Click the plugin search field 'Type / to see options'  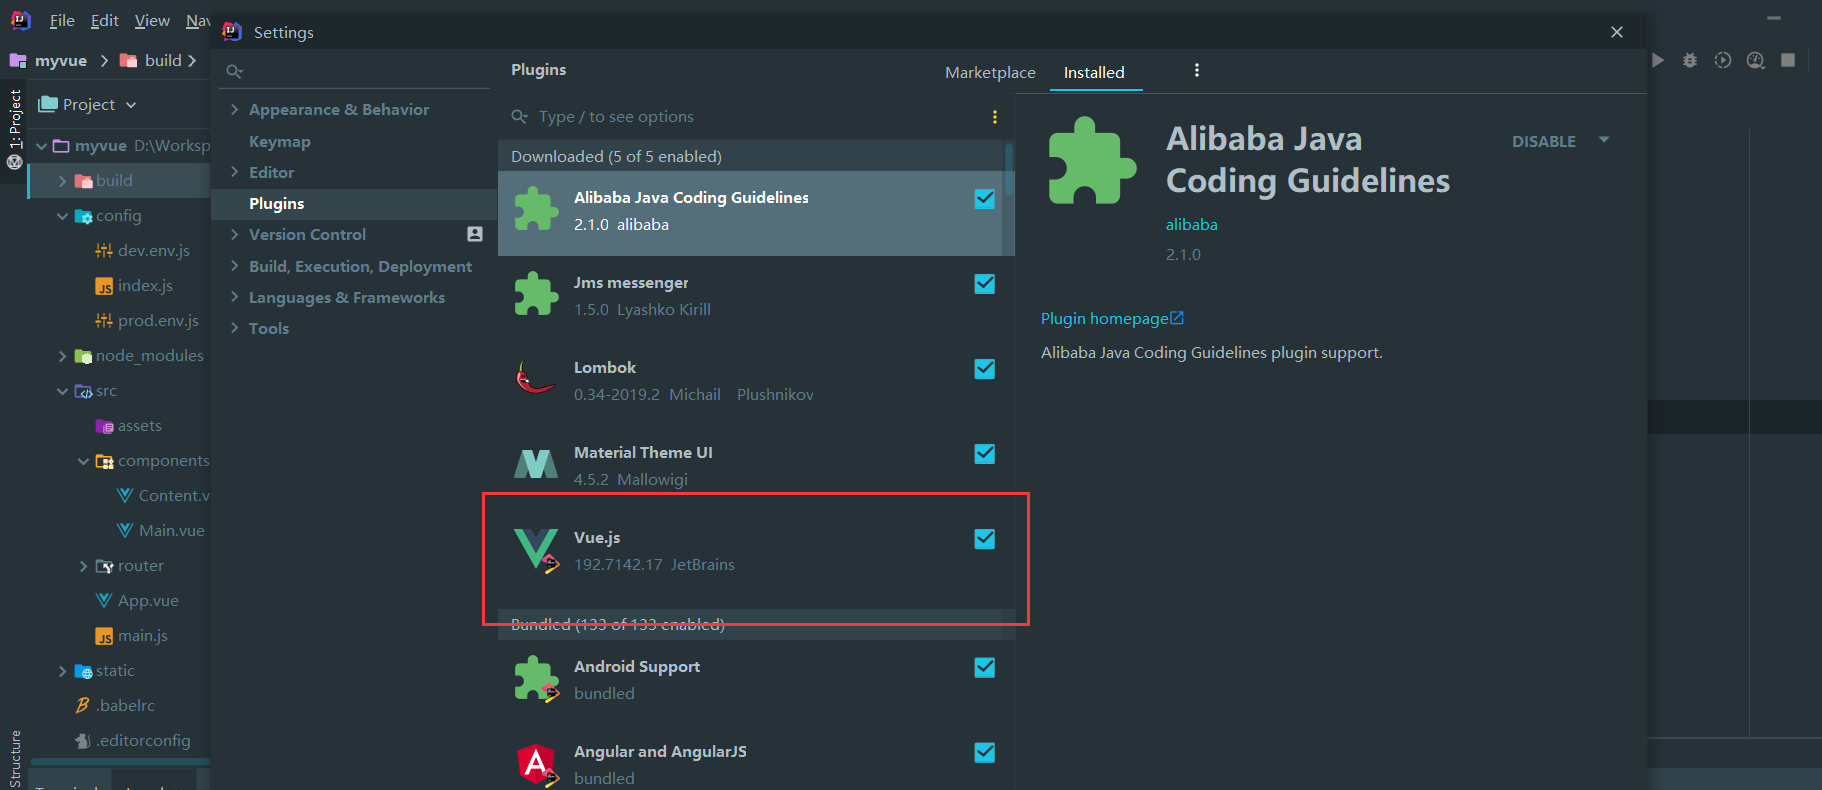750,117
